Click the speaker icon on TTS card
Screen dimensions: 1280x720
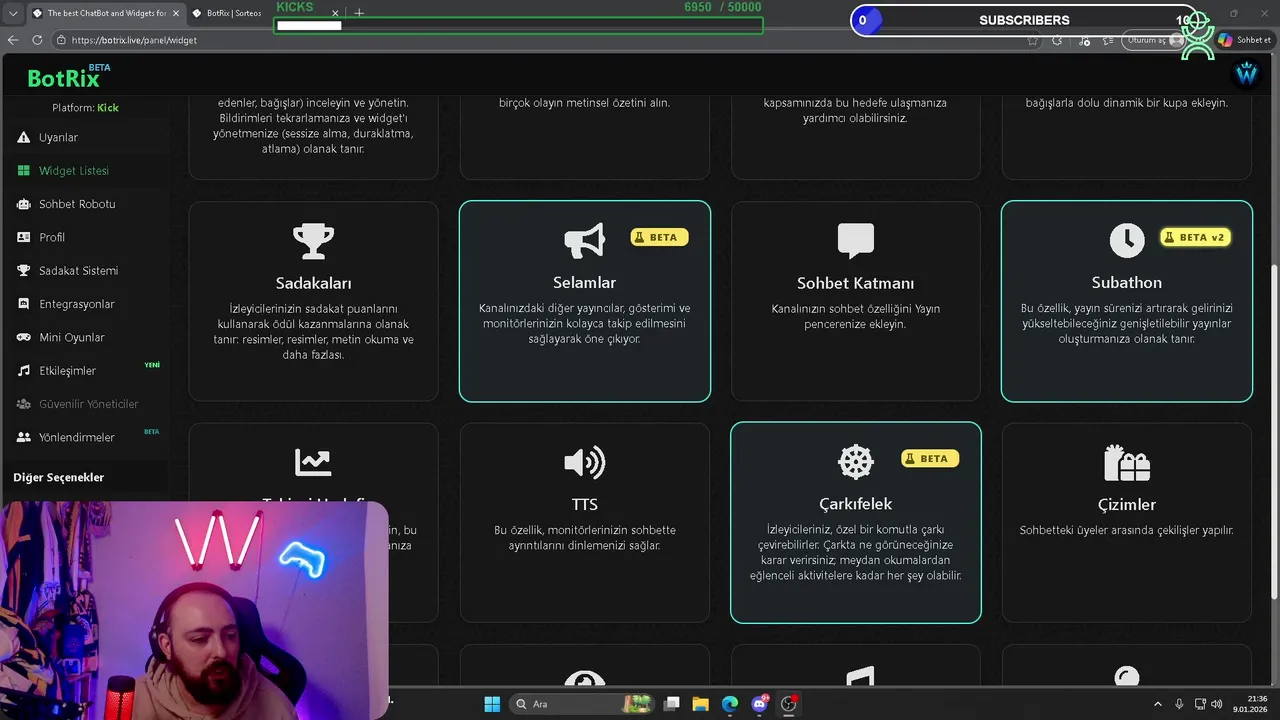[x=585, y=462]
